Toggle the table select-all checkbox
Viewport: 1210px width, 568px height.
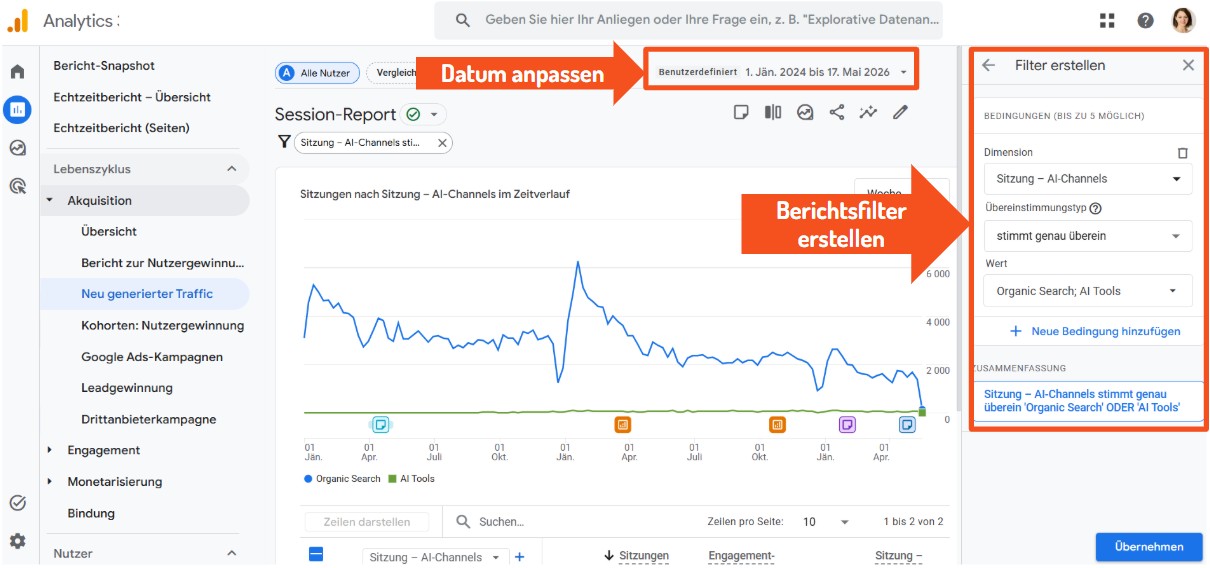(x=316, y=554)
